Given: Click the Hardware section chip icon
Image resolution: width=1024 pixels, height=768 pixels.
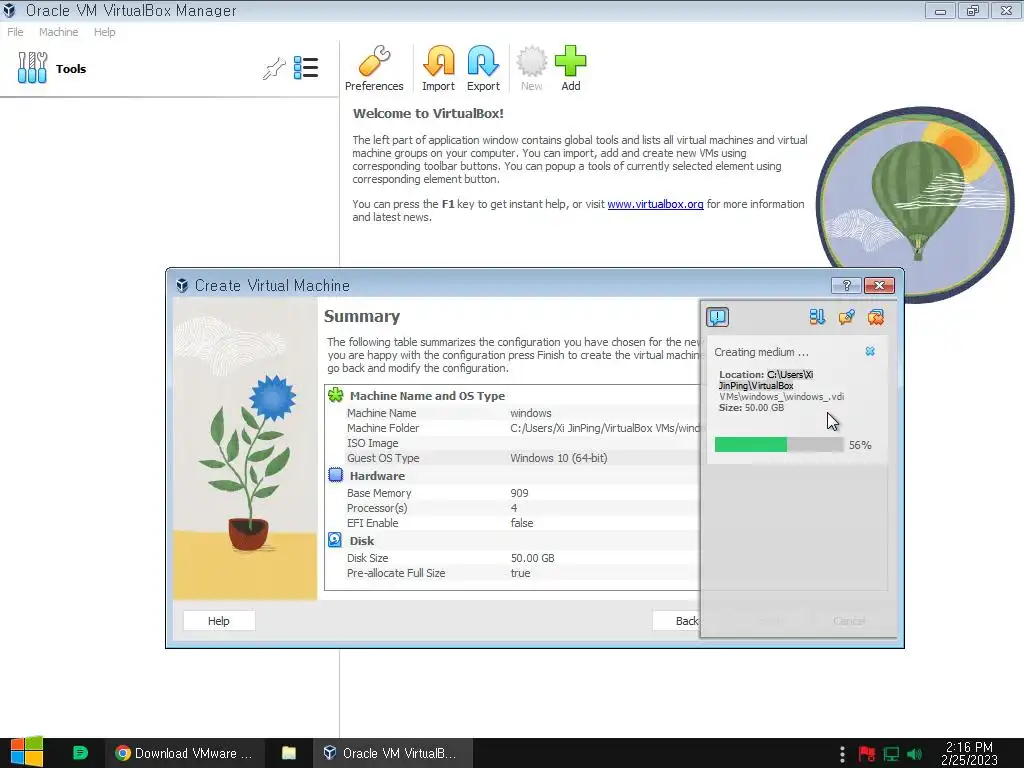Looking at the screenshot, I should click(x=336, y=475).
